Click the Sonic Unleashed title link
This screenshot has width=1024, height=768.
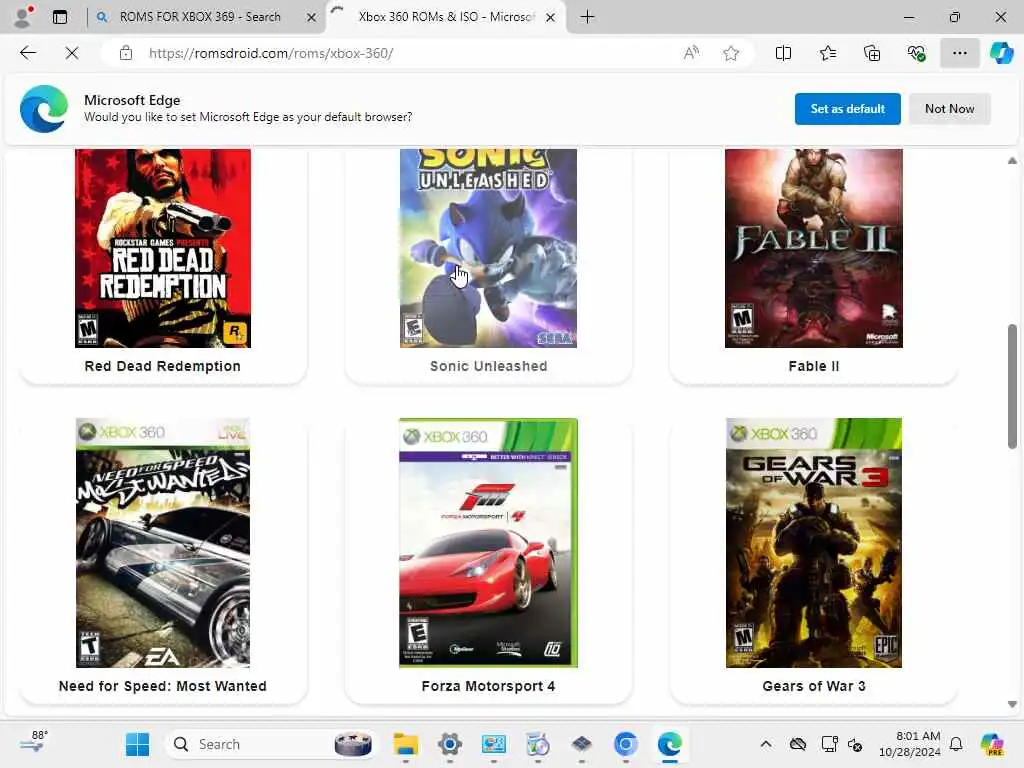pos(488,366)
